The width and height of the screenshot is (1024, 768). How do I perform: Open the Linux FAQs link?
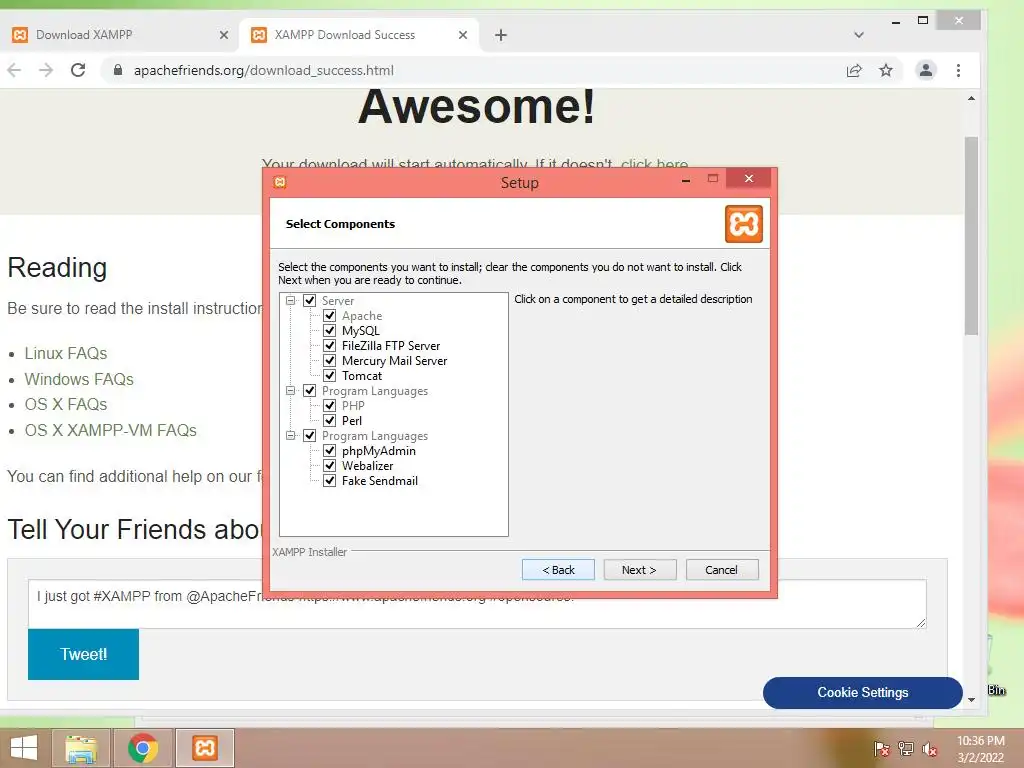66,353
